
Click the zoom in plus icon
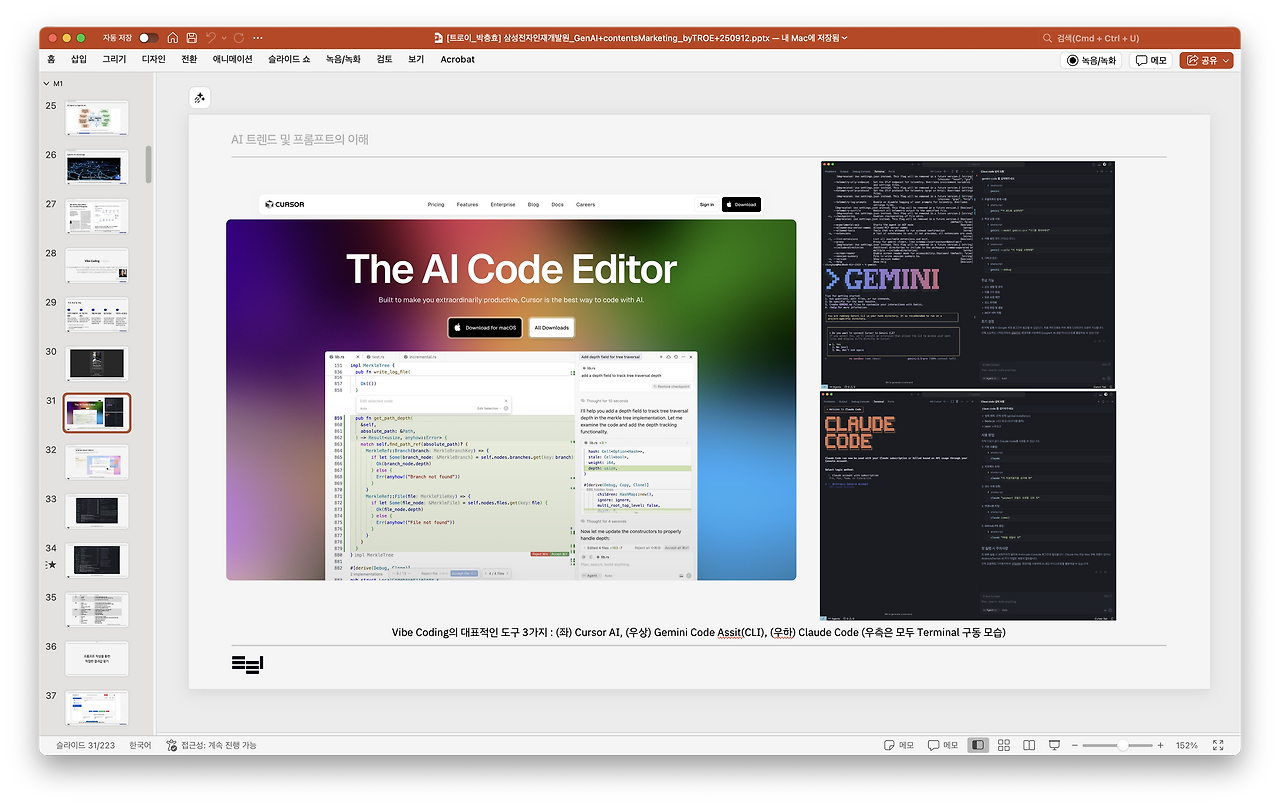coord(1160,745)
